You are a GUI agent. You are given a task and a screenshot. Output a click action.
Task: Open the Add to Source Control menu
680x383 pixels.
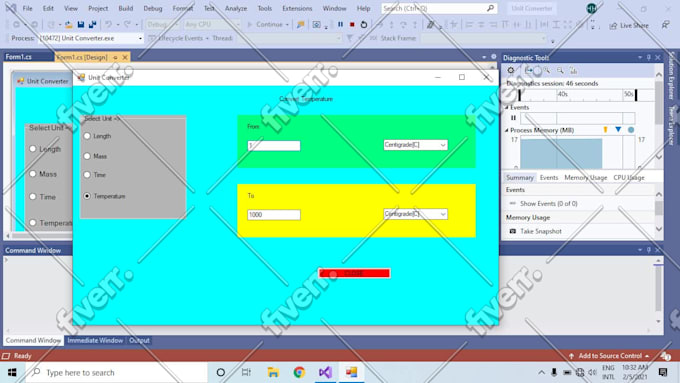(x=610, y=356)
